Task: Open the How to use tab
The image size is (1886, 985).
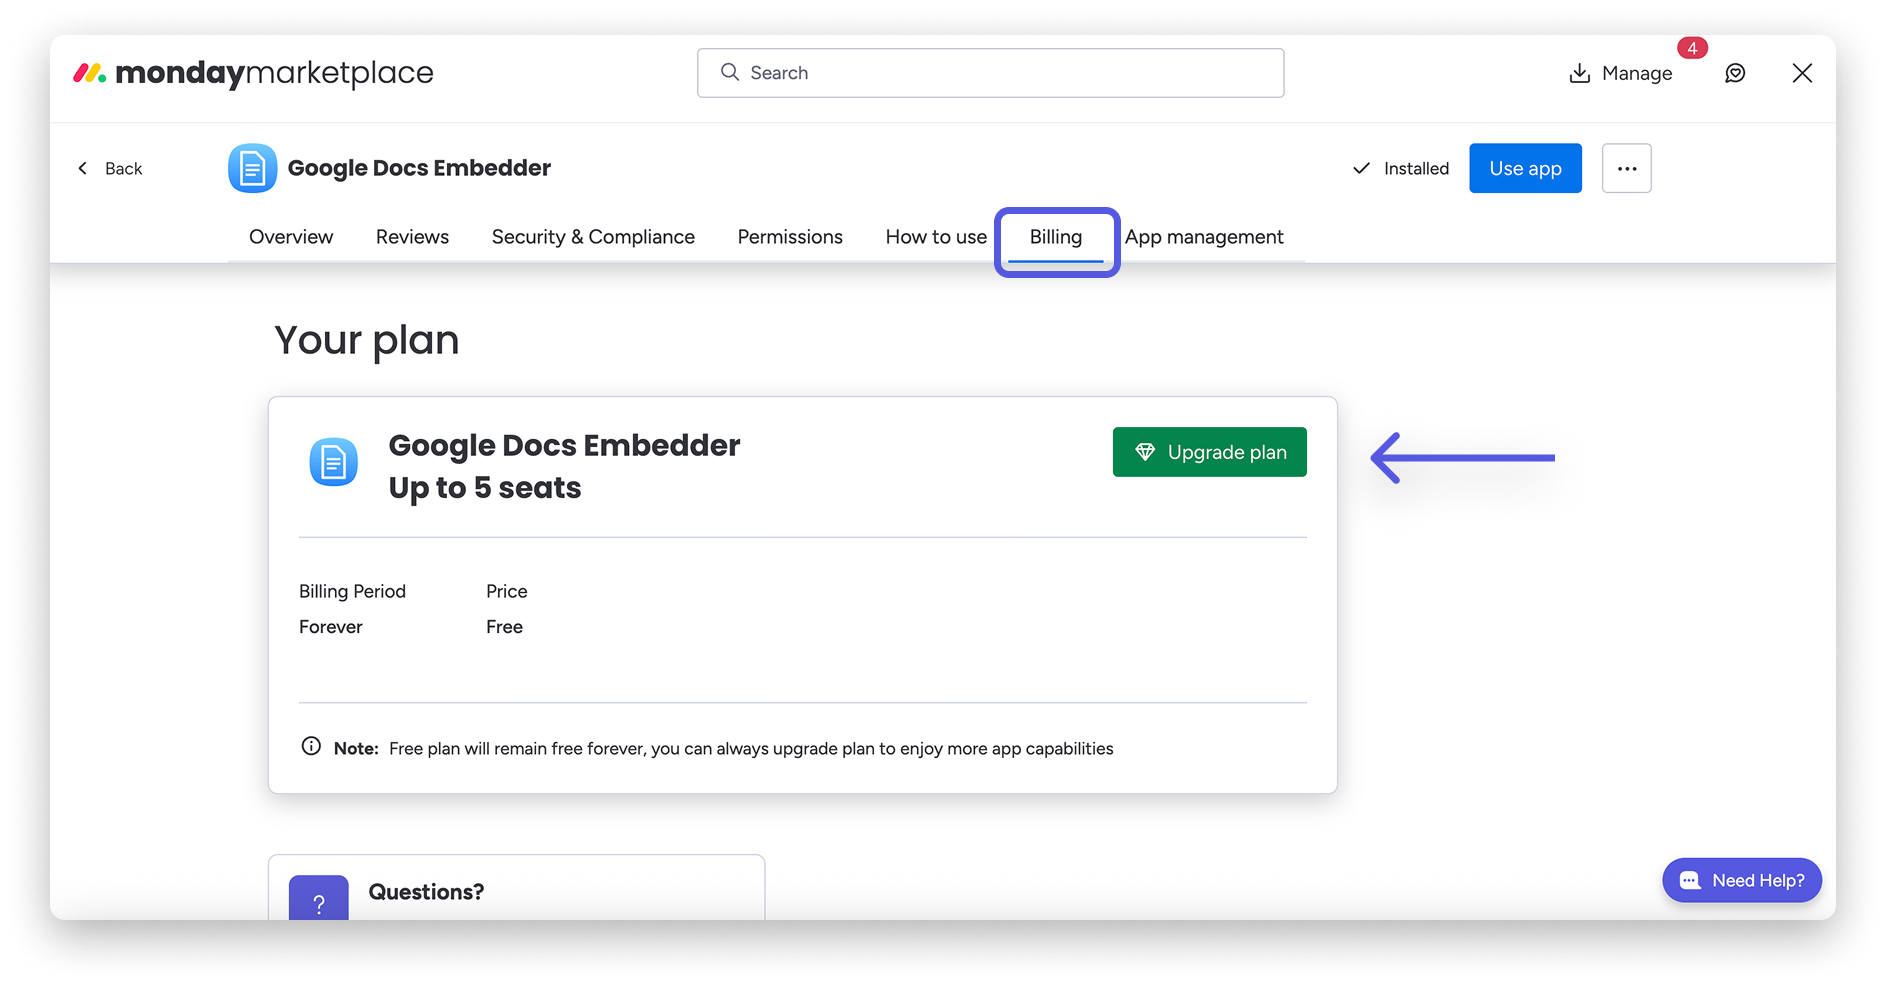Action: click(x=936, y=237)
